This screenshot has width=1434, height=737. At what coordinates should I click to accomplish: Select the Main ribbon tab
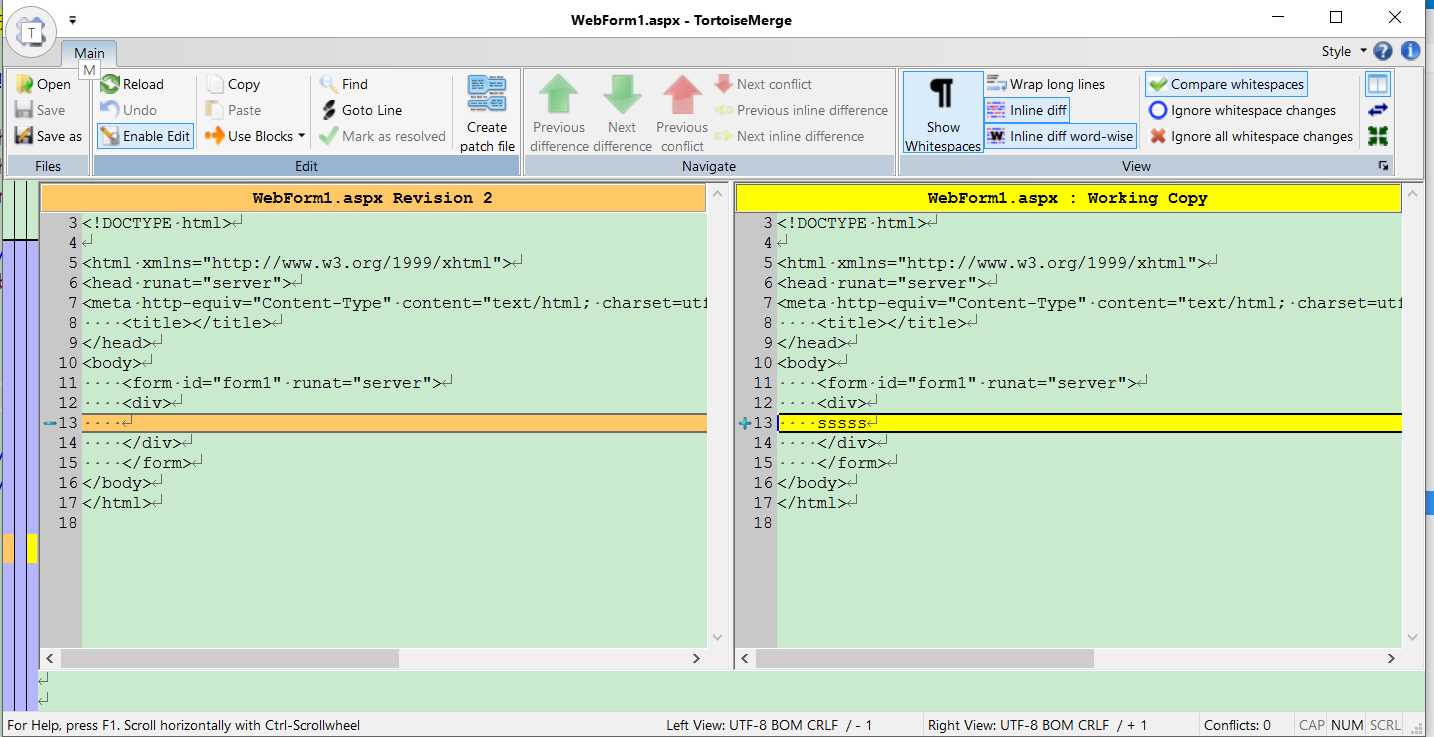(89, 53)
